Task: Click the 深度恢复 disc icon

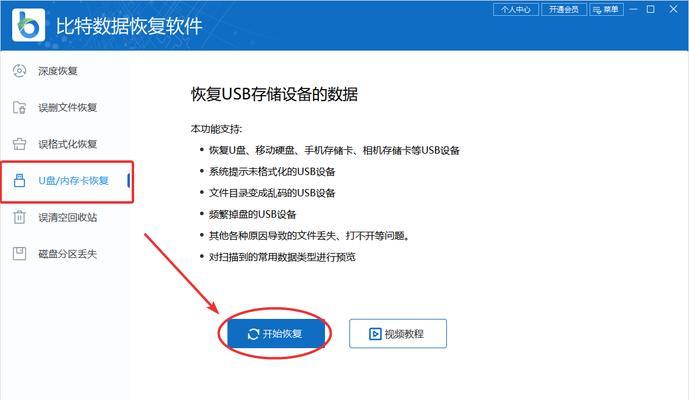Action: coord(19,71)
